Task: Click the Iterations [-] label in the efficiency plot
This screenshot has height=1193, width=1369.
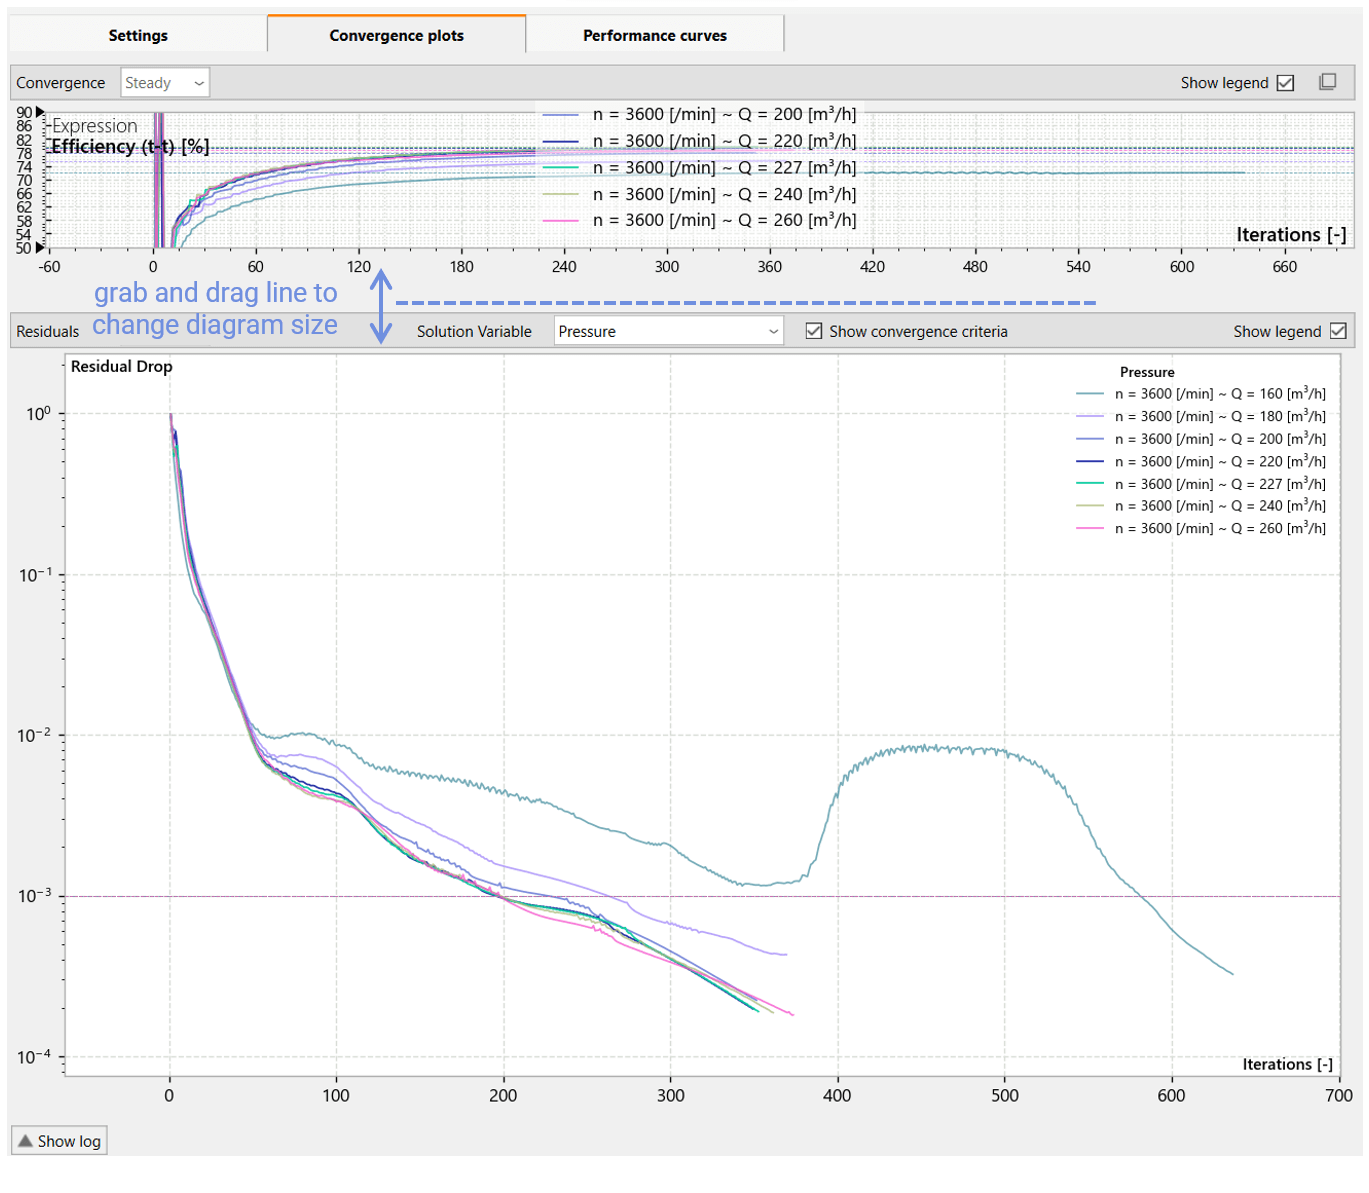Action: [1291, 235]
